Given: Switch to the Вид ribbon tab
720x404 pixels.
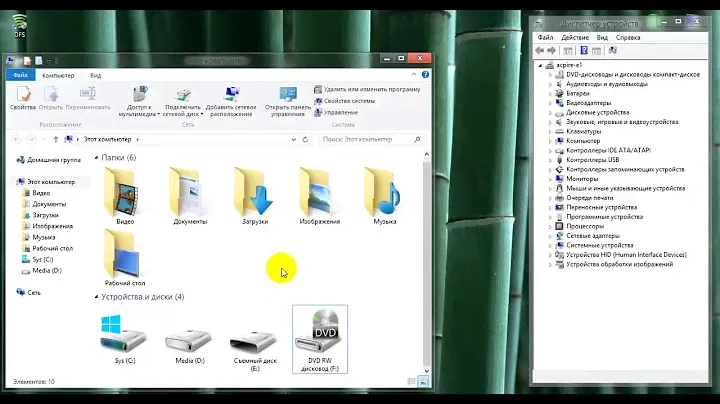Looking at the screenshot, I should [x=95, y=75].
